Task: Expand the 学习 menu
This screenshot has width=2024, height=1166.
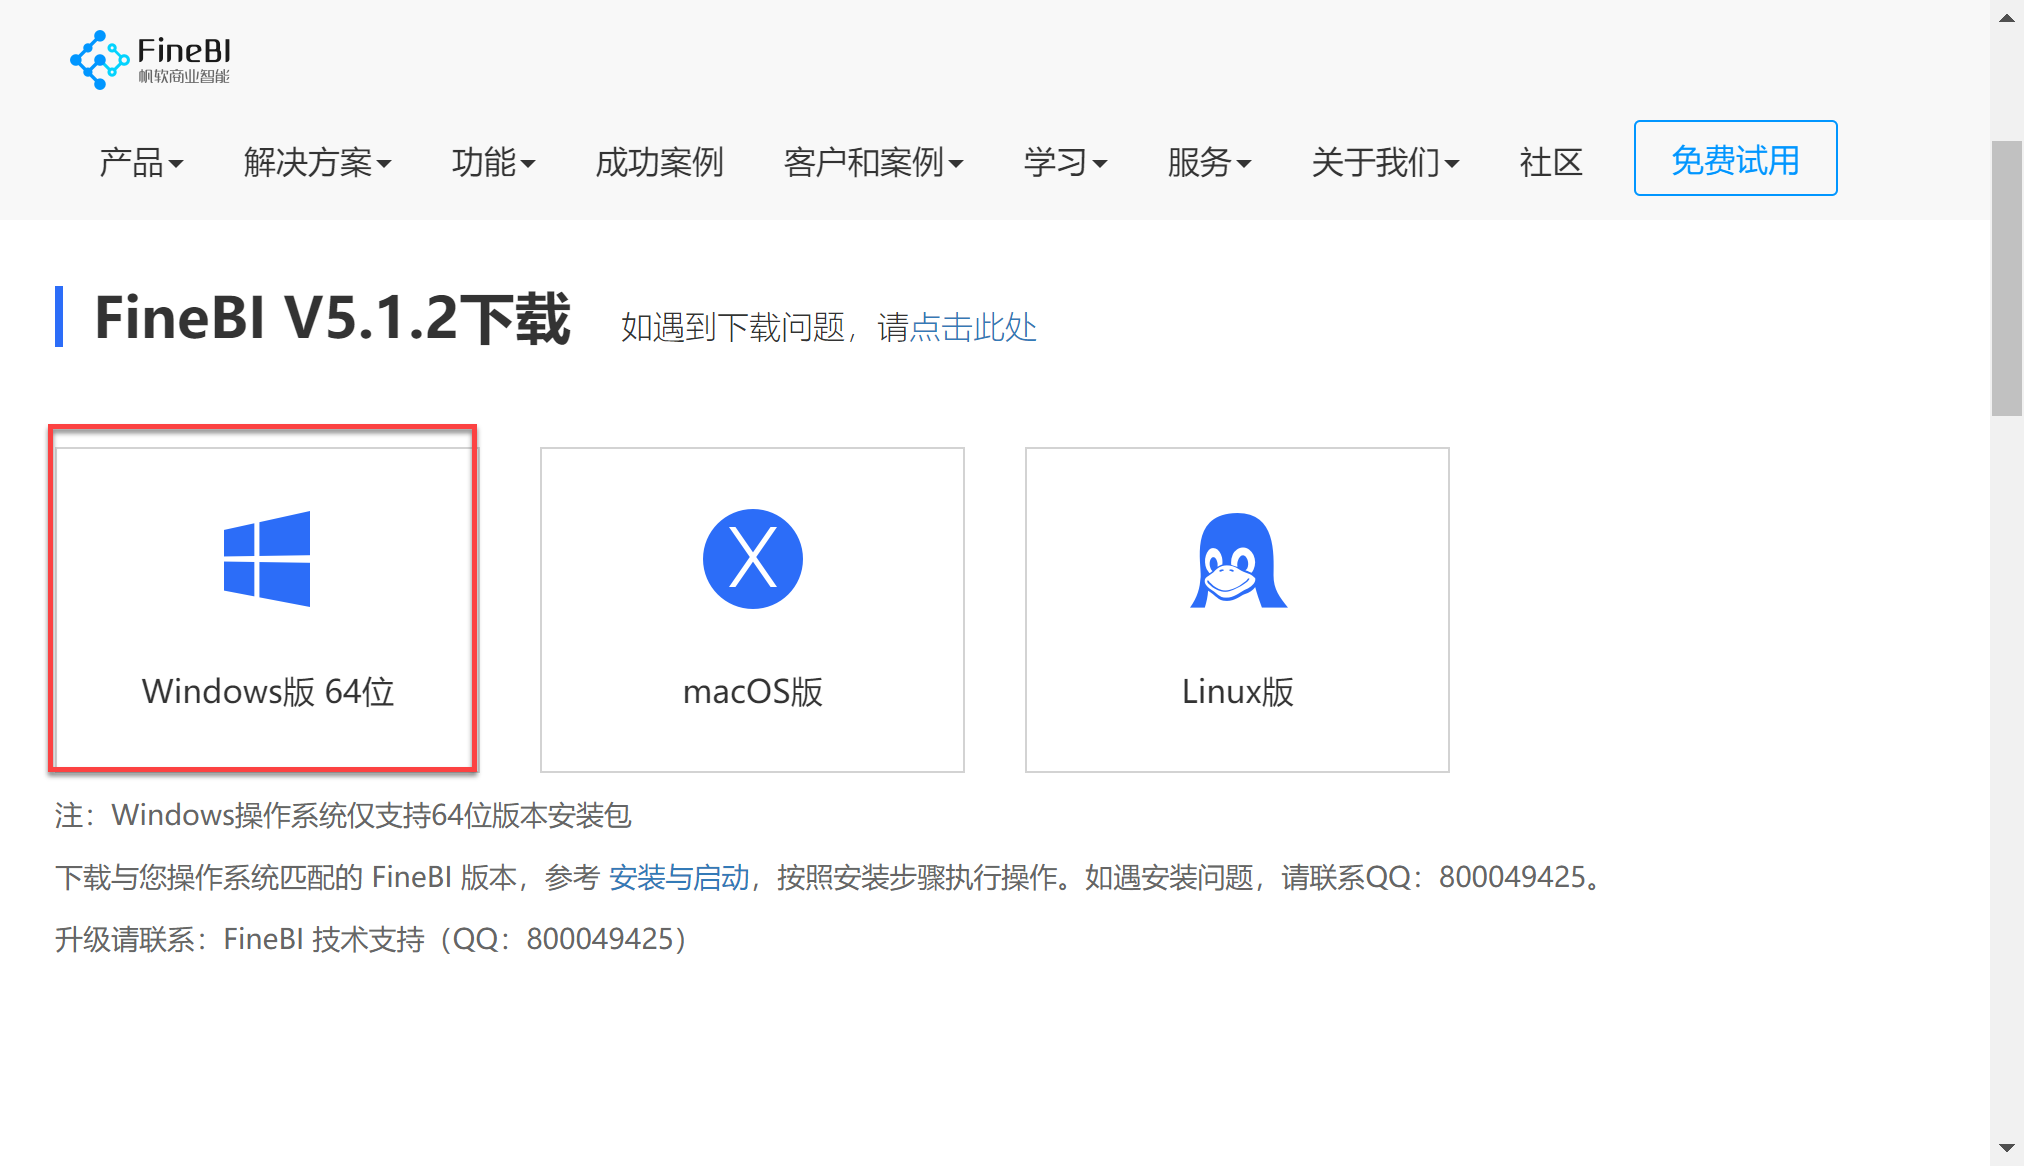Action: [x=1065, y=162]
